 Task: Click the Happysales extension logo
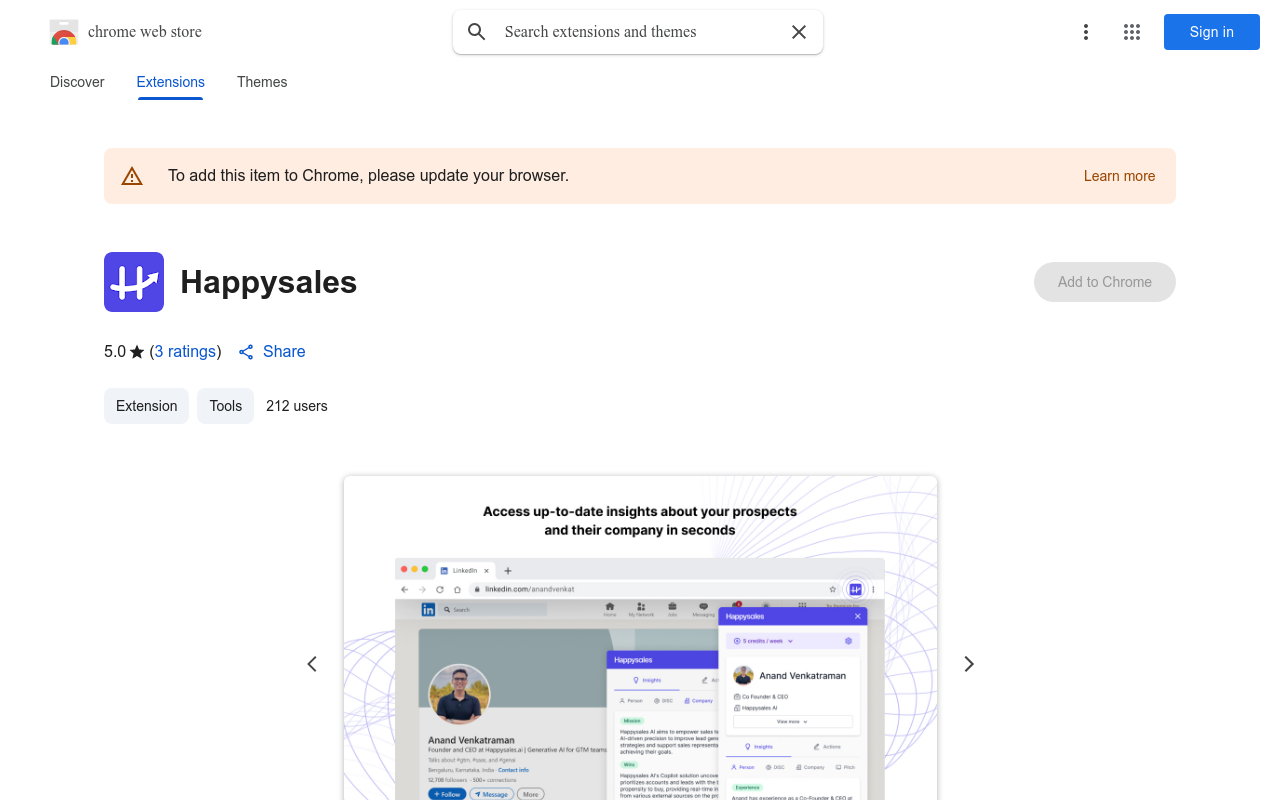pos(134,282)
